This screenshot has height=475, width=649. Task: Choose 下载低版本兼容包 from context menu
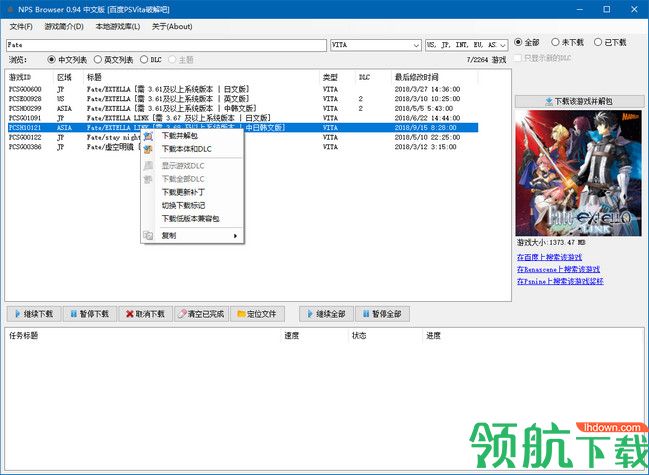coord(192,218)
